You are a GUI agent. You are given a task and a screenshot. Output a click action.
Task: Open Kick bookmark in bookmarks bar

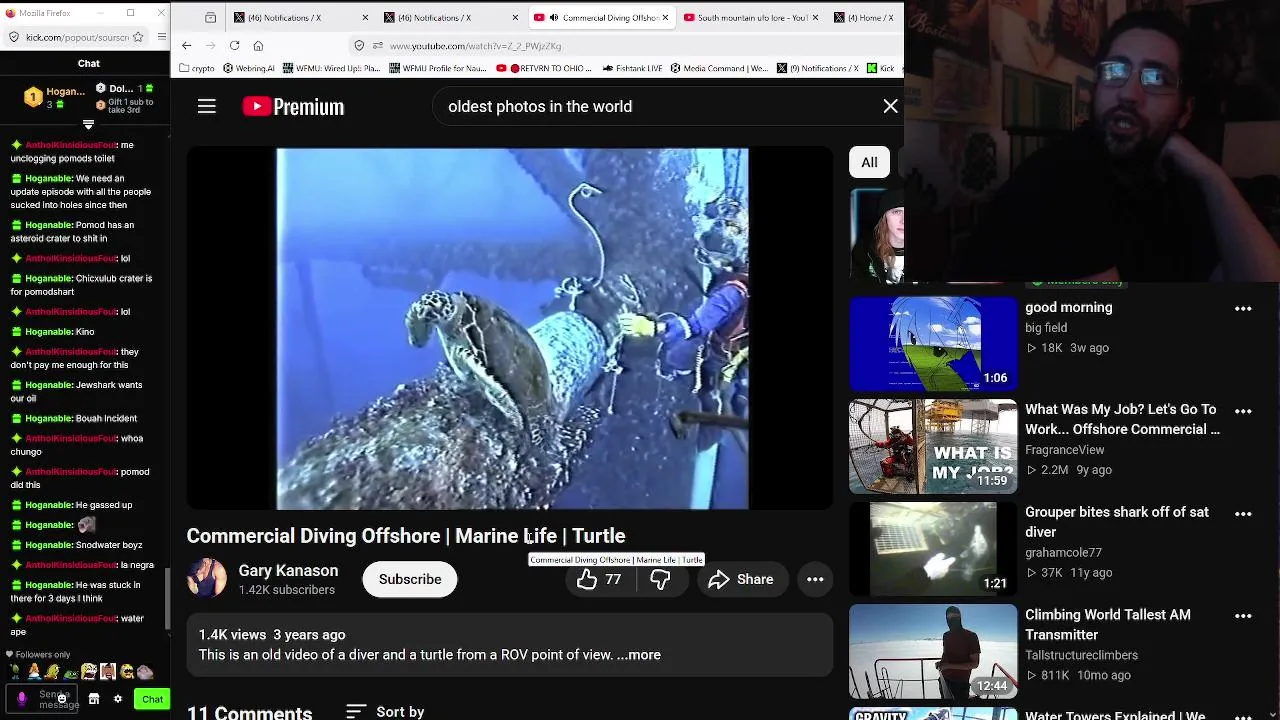880,68
